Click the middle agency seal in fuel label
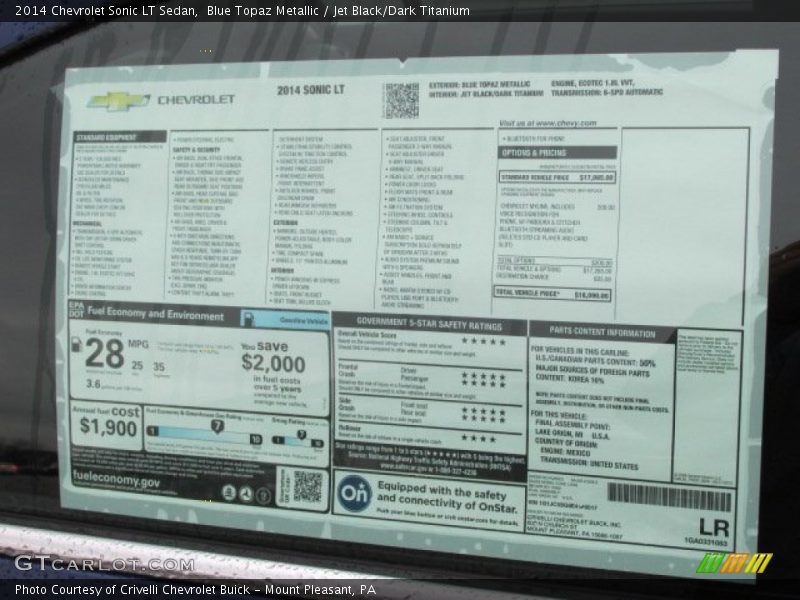The width and height of the screenshot is (800, 600). click(x=246, y=494)
